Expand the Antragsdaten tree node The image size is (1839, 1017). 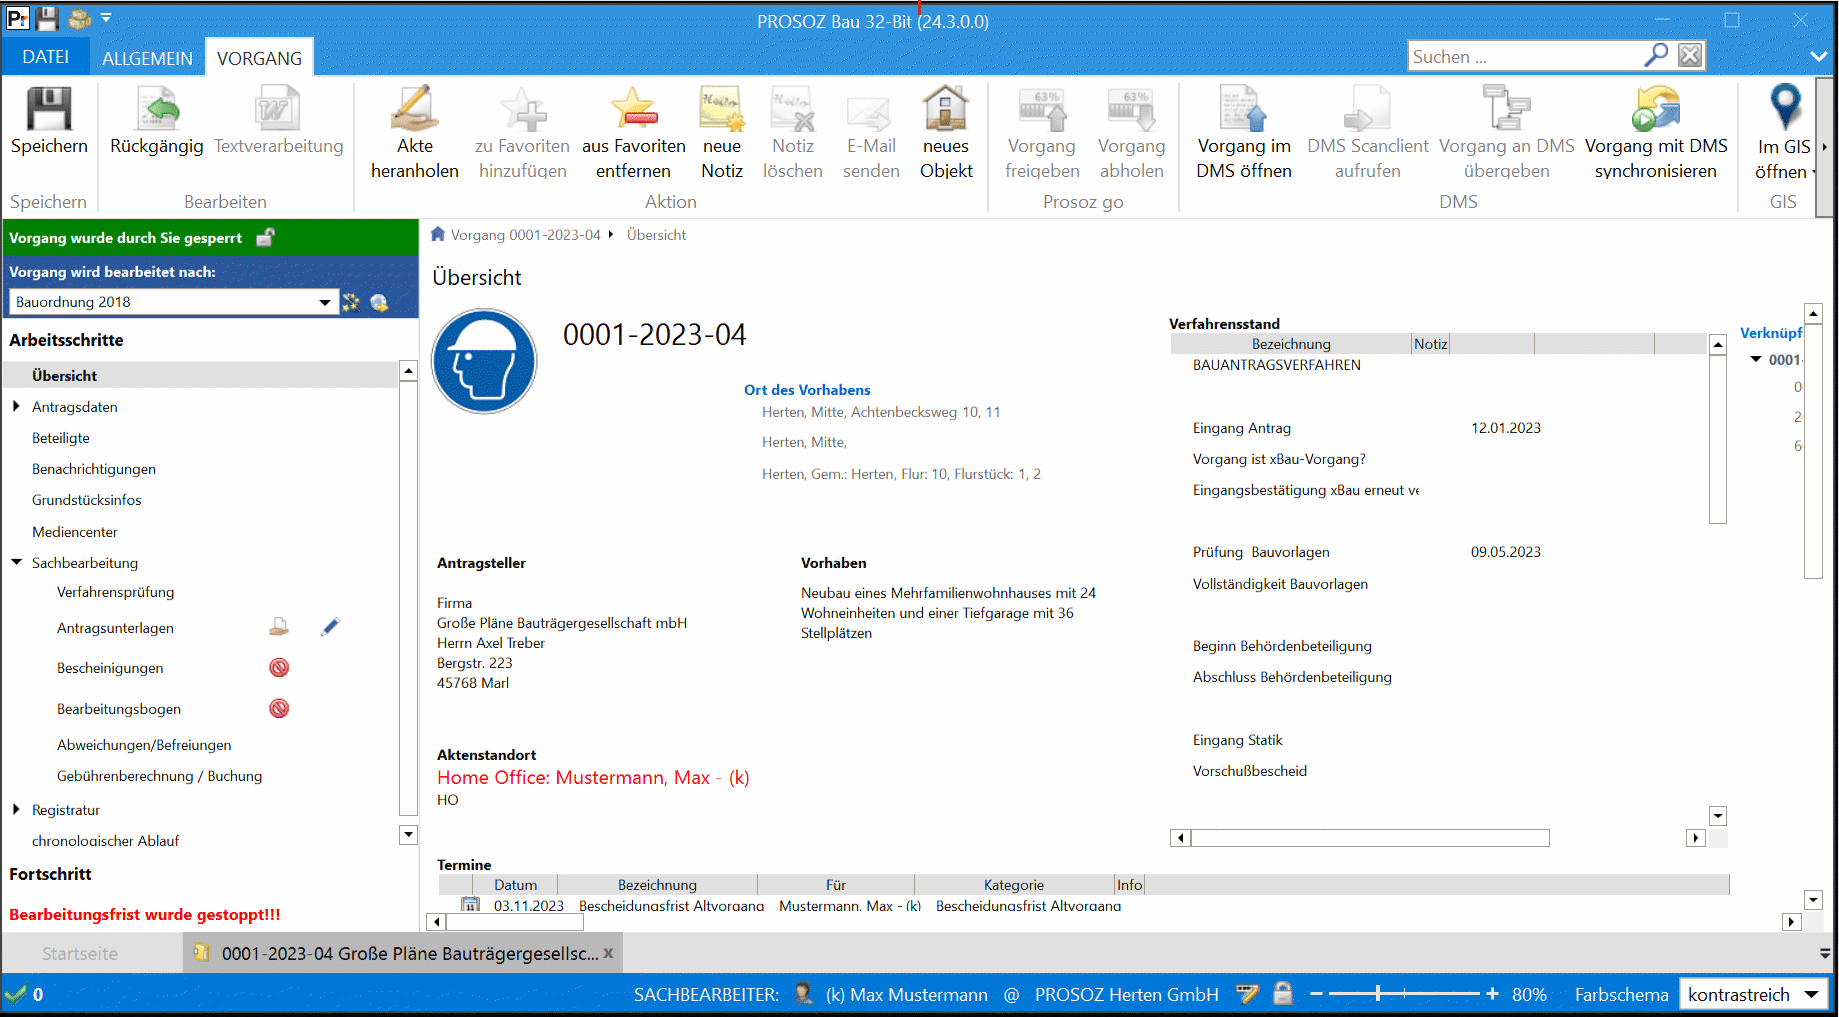(16, 406)
